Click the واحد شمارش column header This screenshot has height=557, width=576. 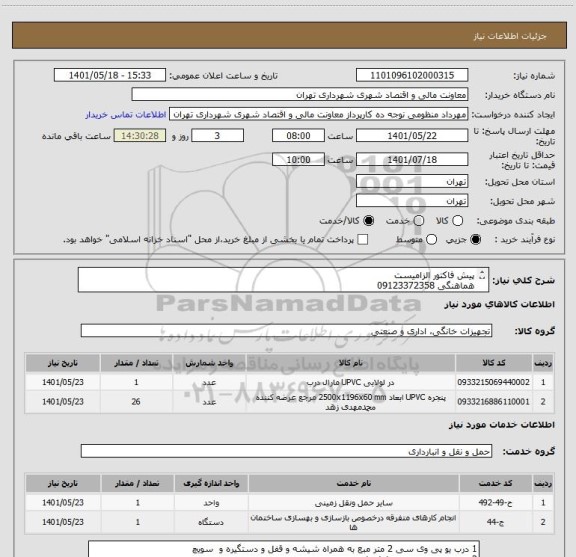(209, 363)
